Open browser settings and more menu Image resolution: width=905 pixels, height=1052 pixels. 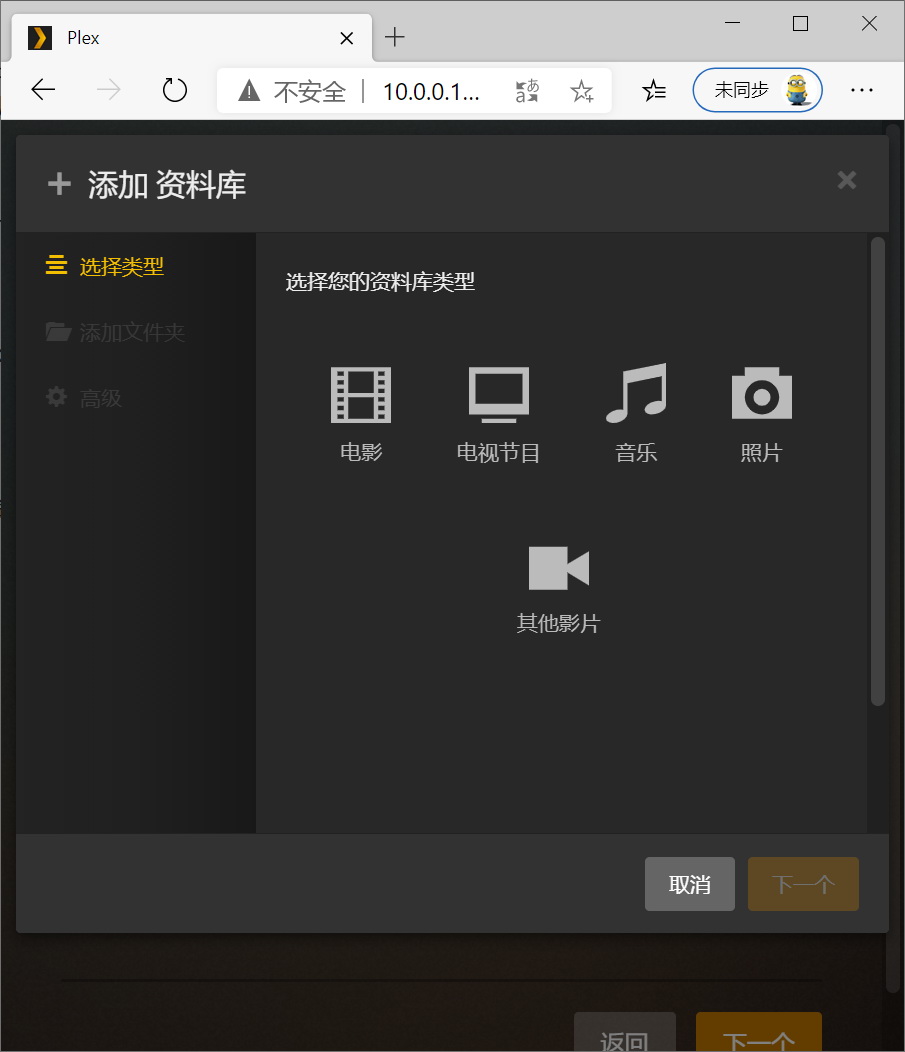861,90
